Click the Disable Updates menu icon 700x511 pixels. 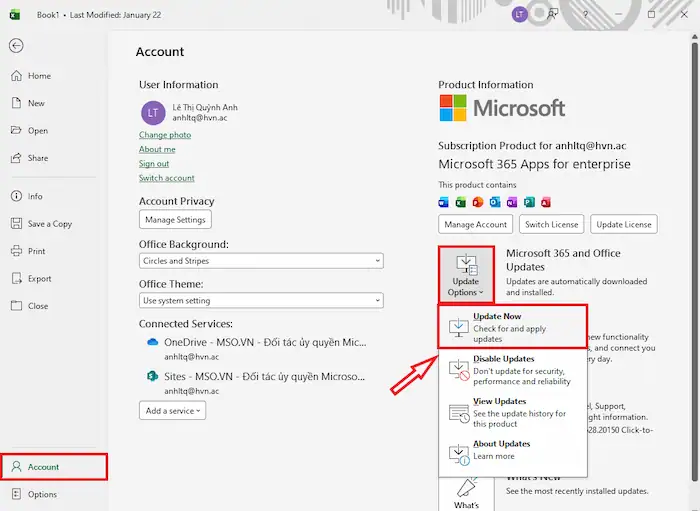(458, 369)
